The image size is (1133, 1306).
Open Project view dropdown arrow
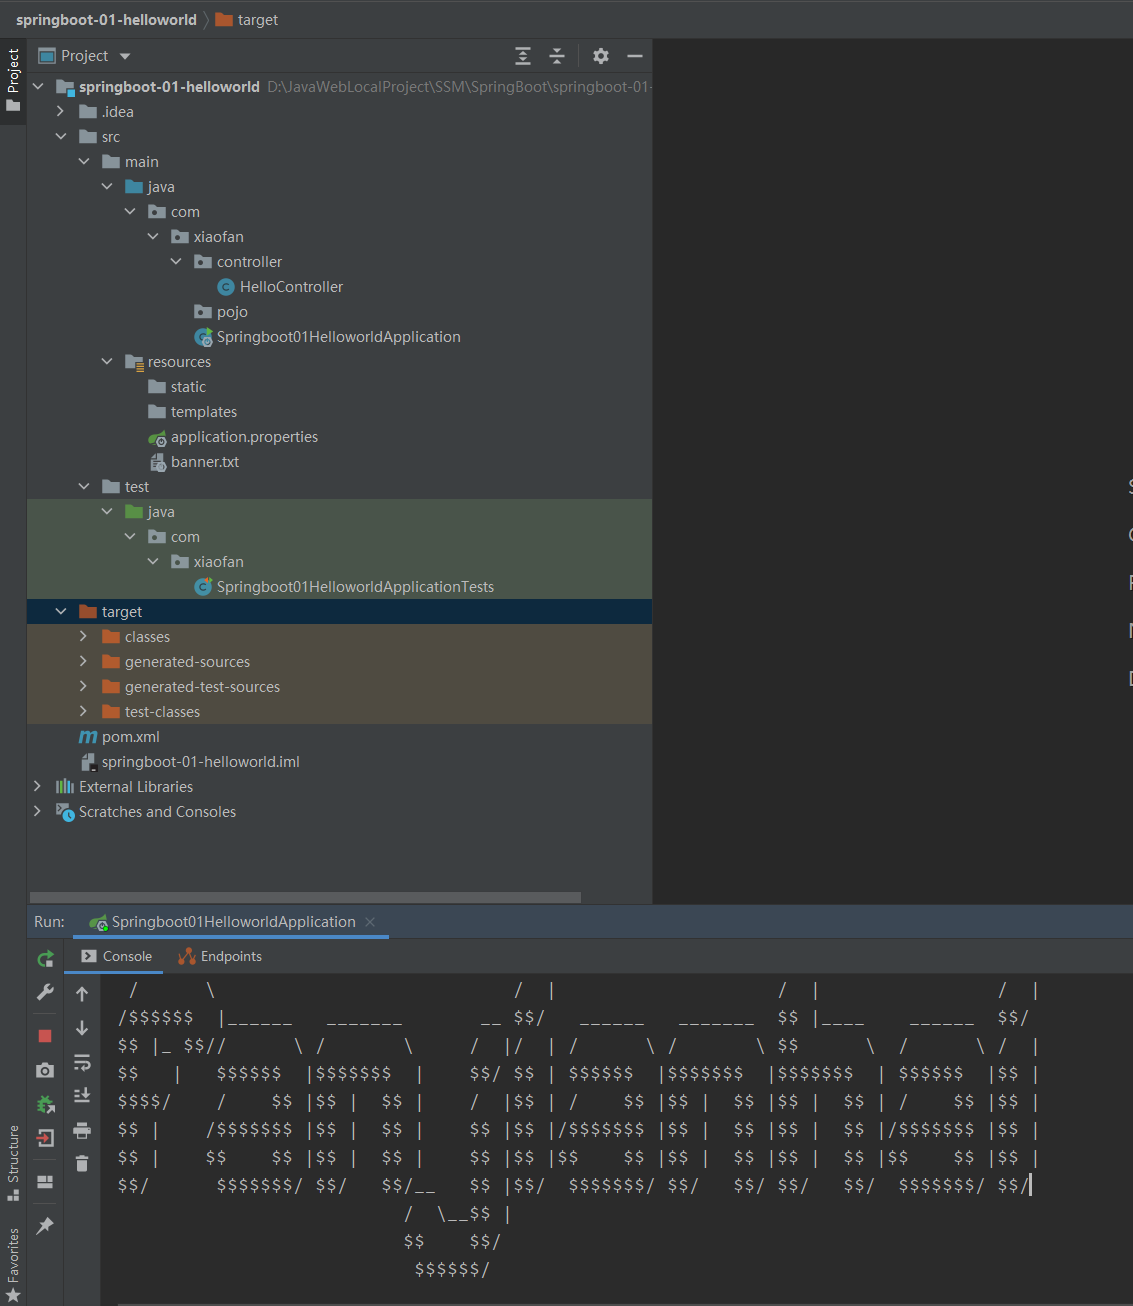coord(125,57)
